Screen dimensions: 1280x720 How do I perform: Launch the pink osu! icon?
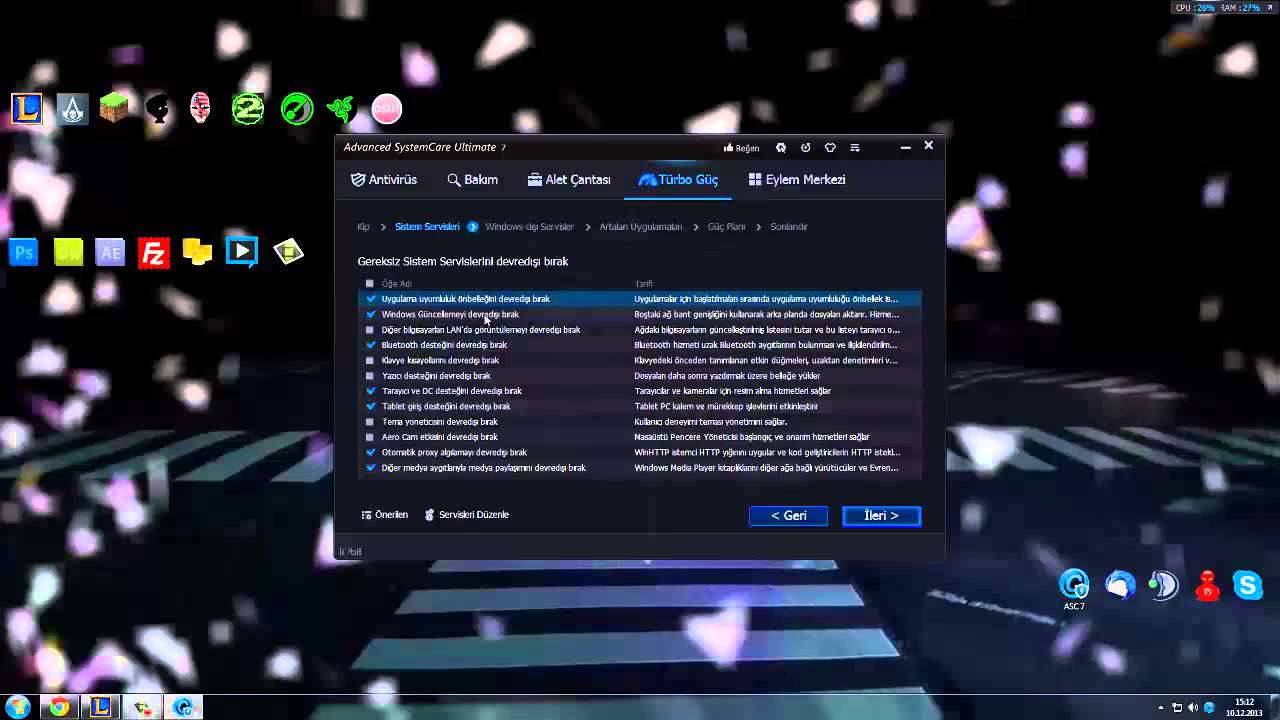click(x=387, y=108)
